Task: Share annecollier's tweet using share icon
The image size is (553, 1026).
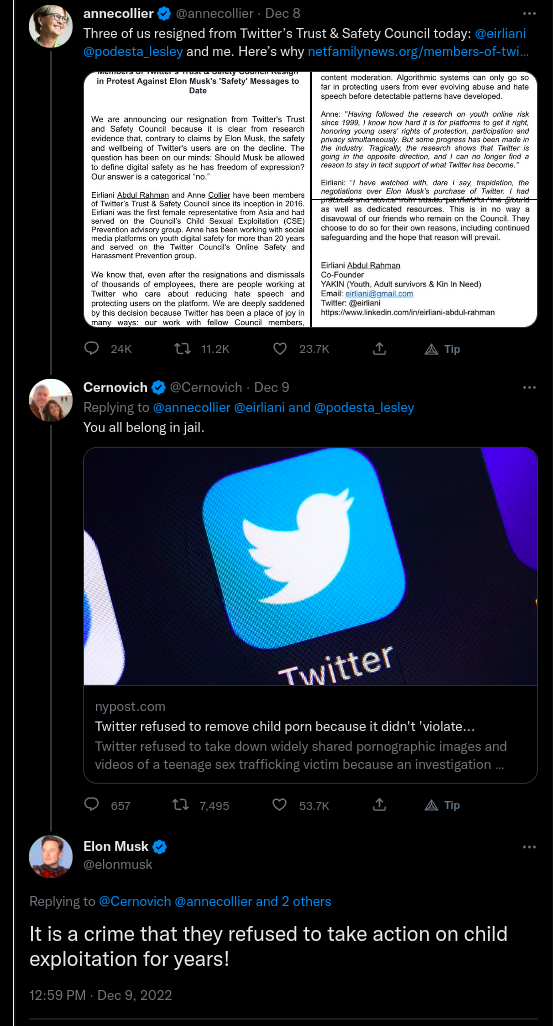Action: (379, 349)
